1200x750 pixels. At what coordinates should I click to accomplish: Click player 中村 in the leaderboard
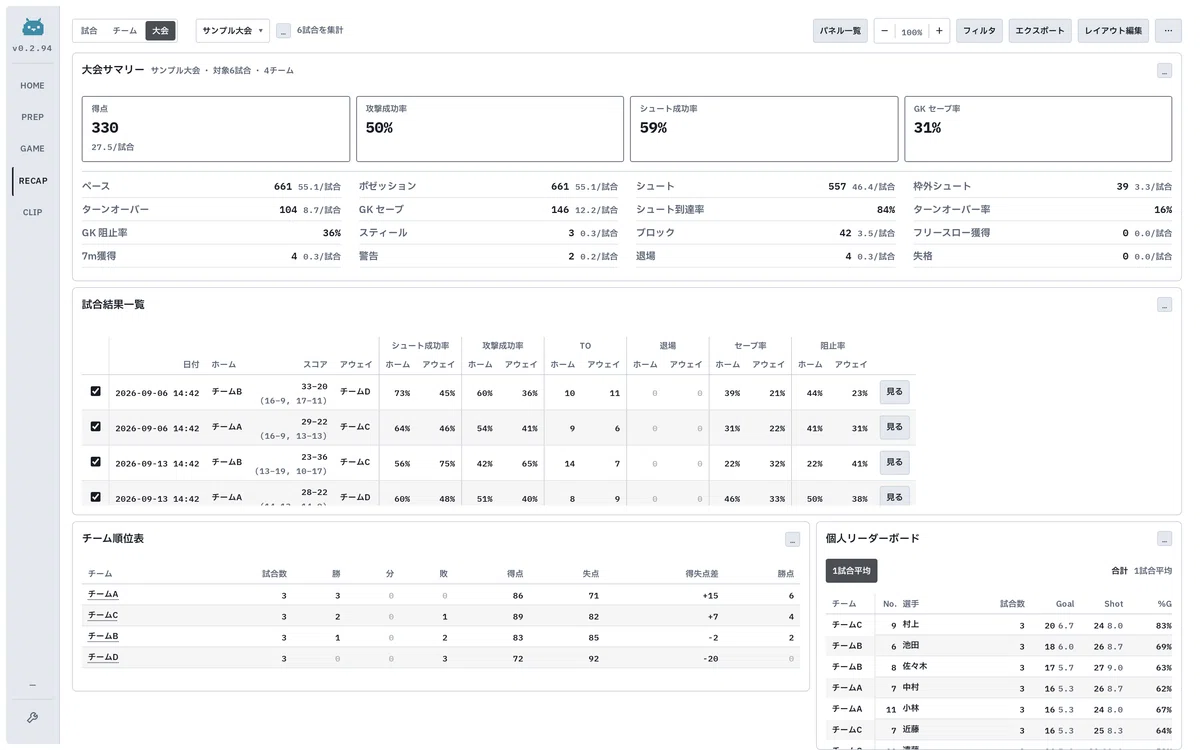(x=910, y=688)
